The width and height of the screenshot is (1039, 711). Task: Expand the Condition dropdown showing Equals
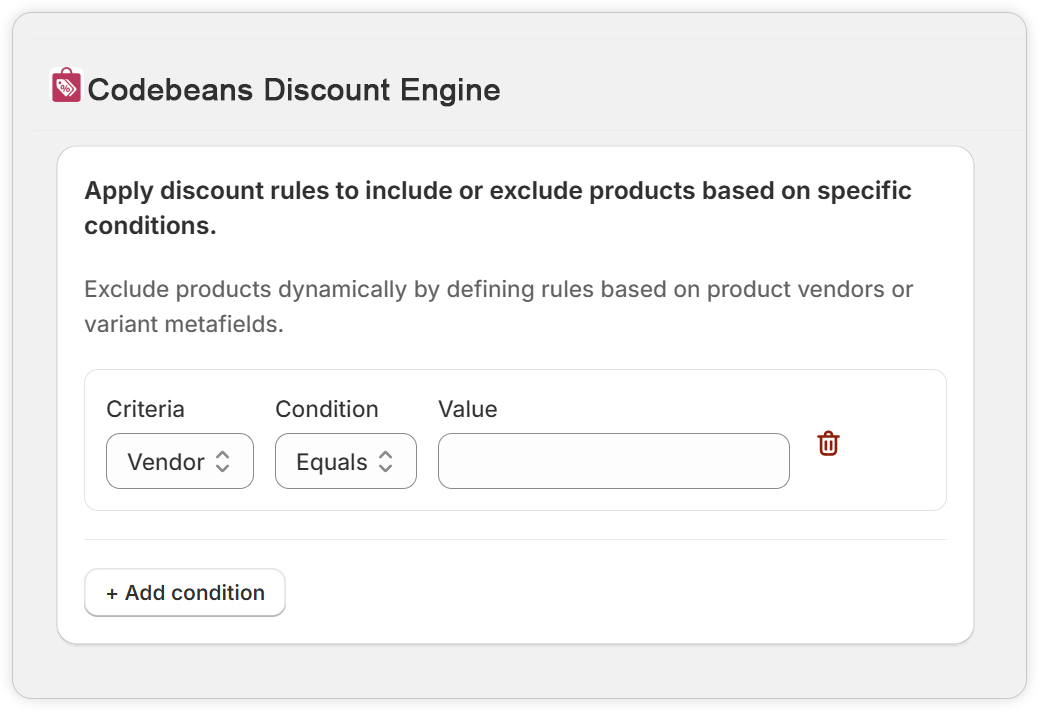point(345,461)
